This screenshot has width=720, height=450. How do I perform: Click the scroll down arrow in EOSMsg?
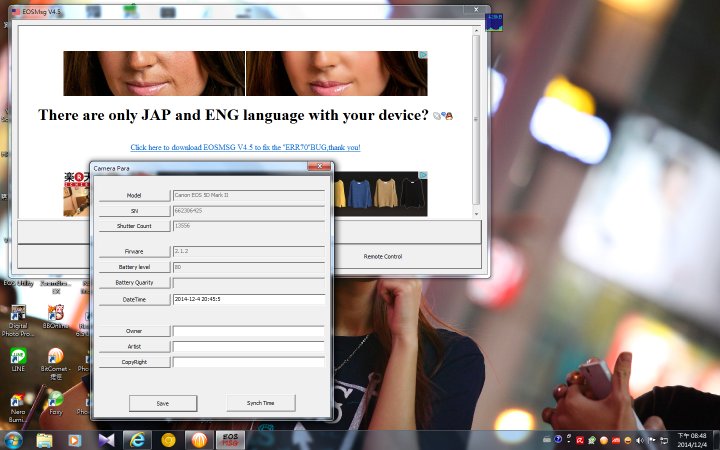476,214
